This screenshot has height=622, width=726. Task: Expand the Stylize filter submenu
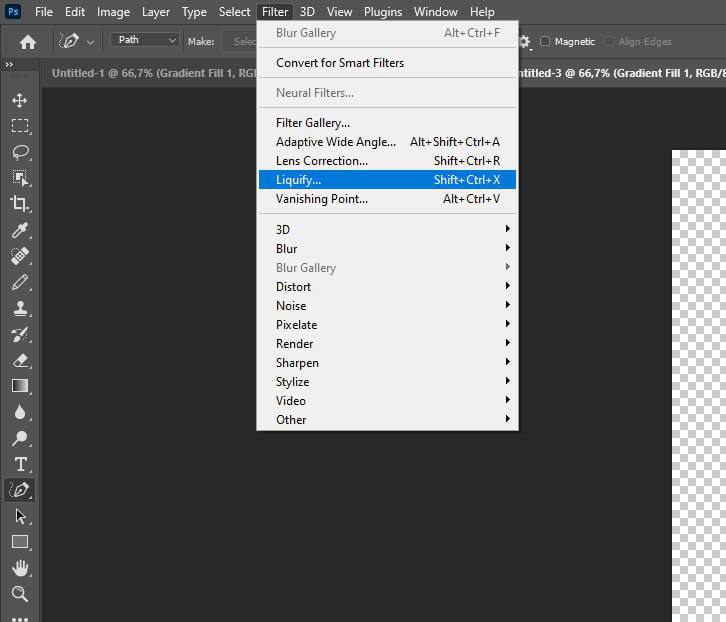click(x=387, y=382)
